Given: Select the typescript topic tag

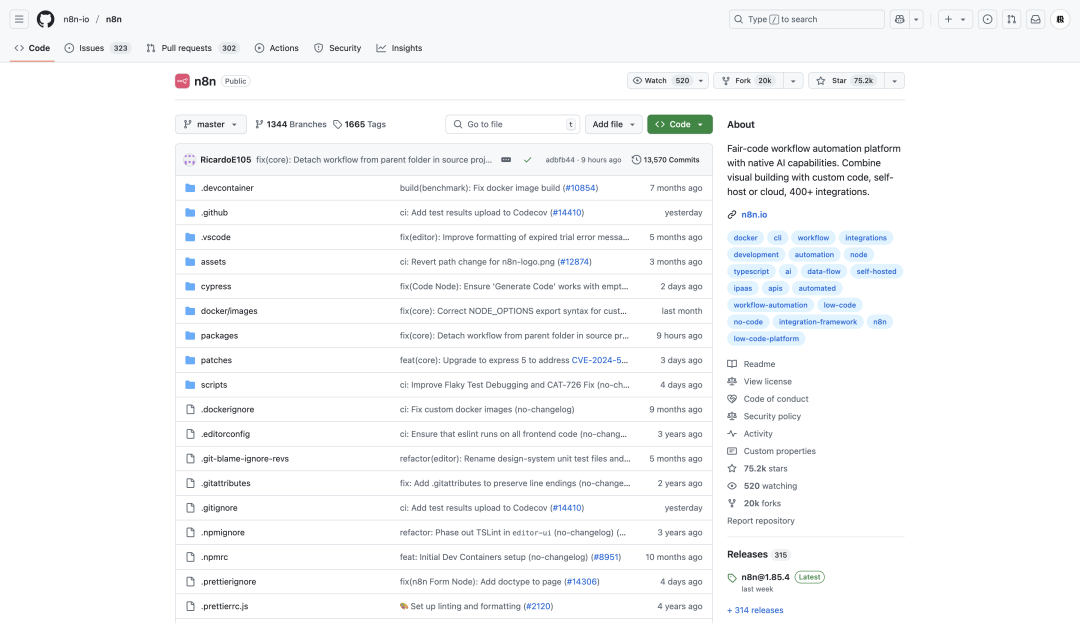Looking at the screenshot, I should coord(751,271).
